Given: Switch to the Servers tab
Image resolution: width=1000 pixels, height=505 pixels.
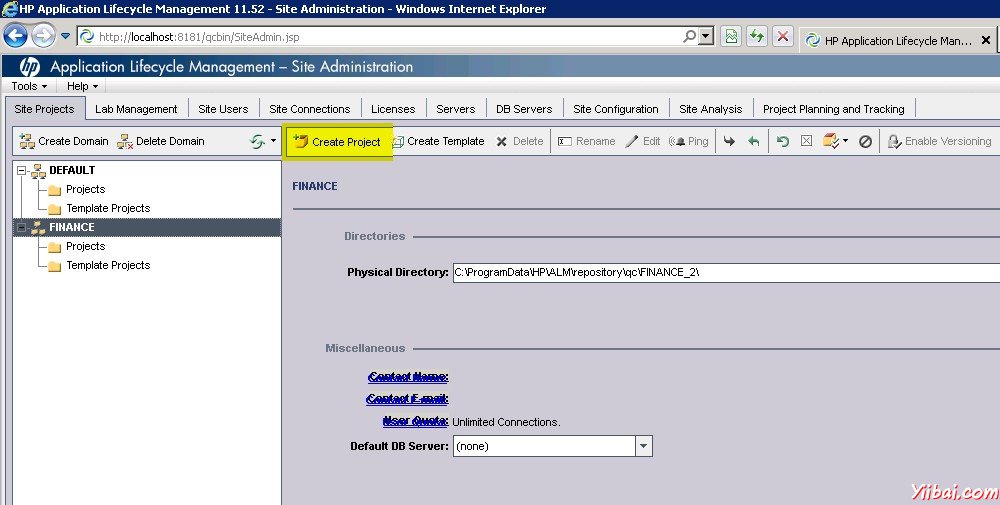Looking at the screenshot, I should tap(455, 109).
